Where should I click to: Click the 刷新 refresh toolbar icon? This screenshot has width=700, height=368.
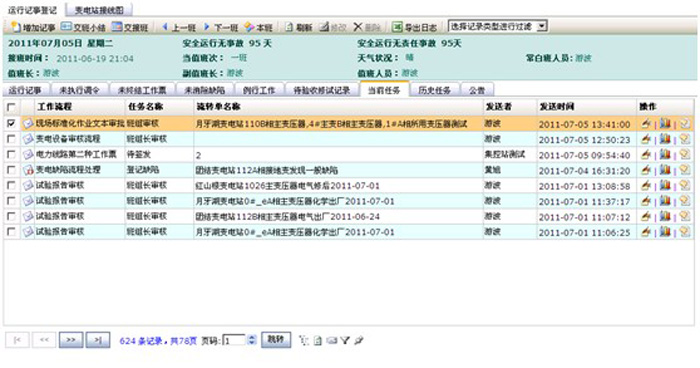pos(289,27)
